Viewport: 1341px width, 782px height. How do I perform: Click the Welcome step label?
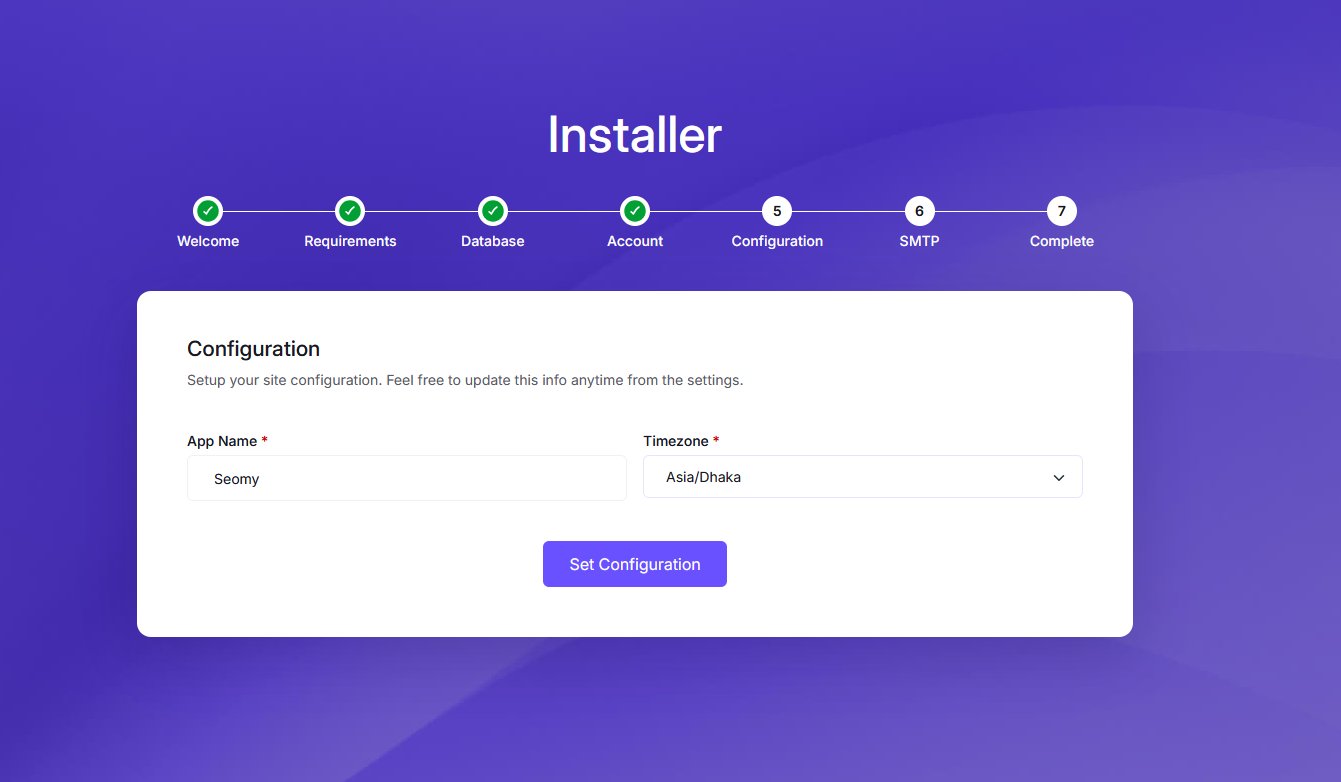208,241
